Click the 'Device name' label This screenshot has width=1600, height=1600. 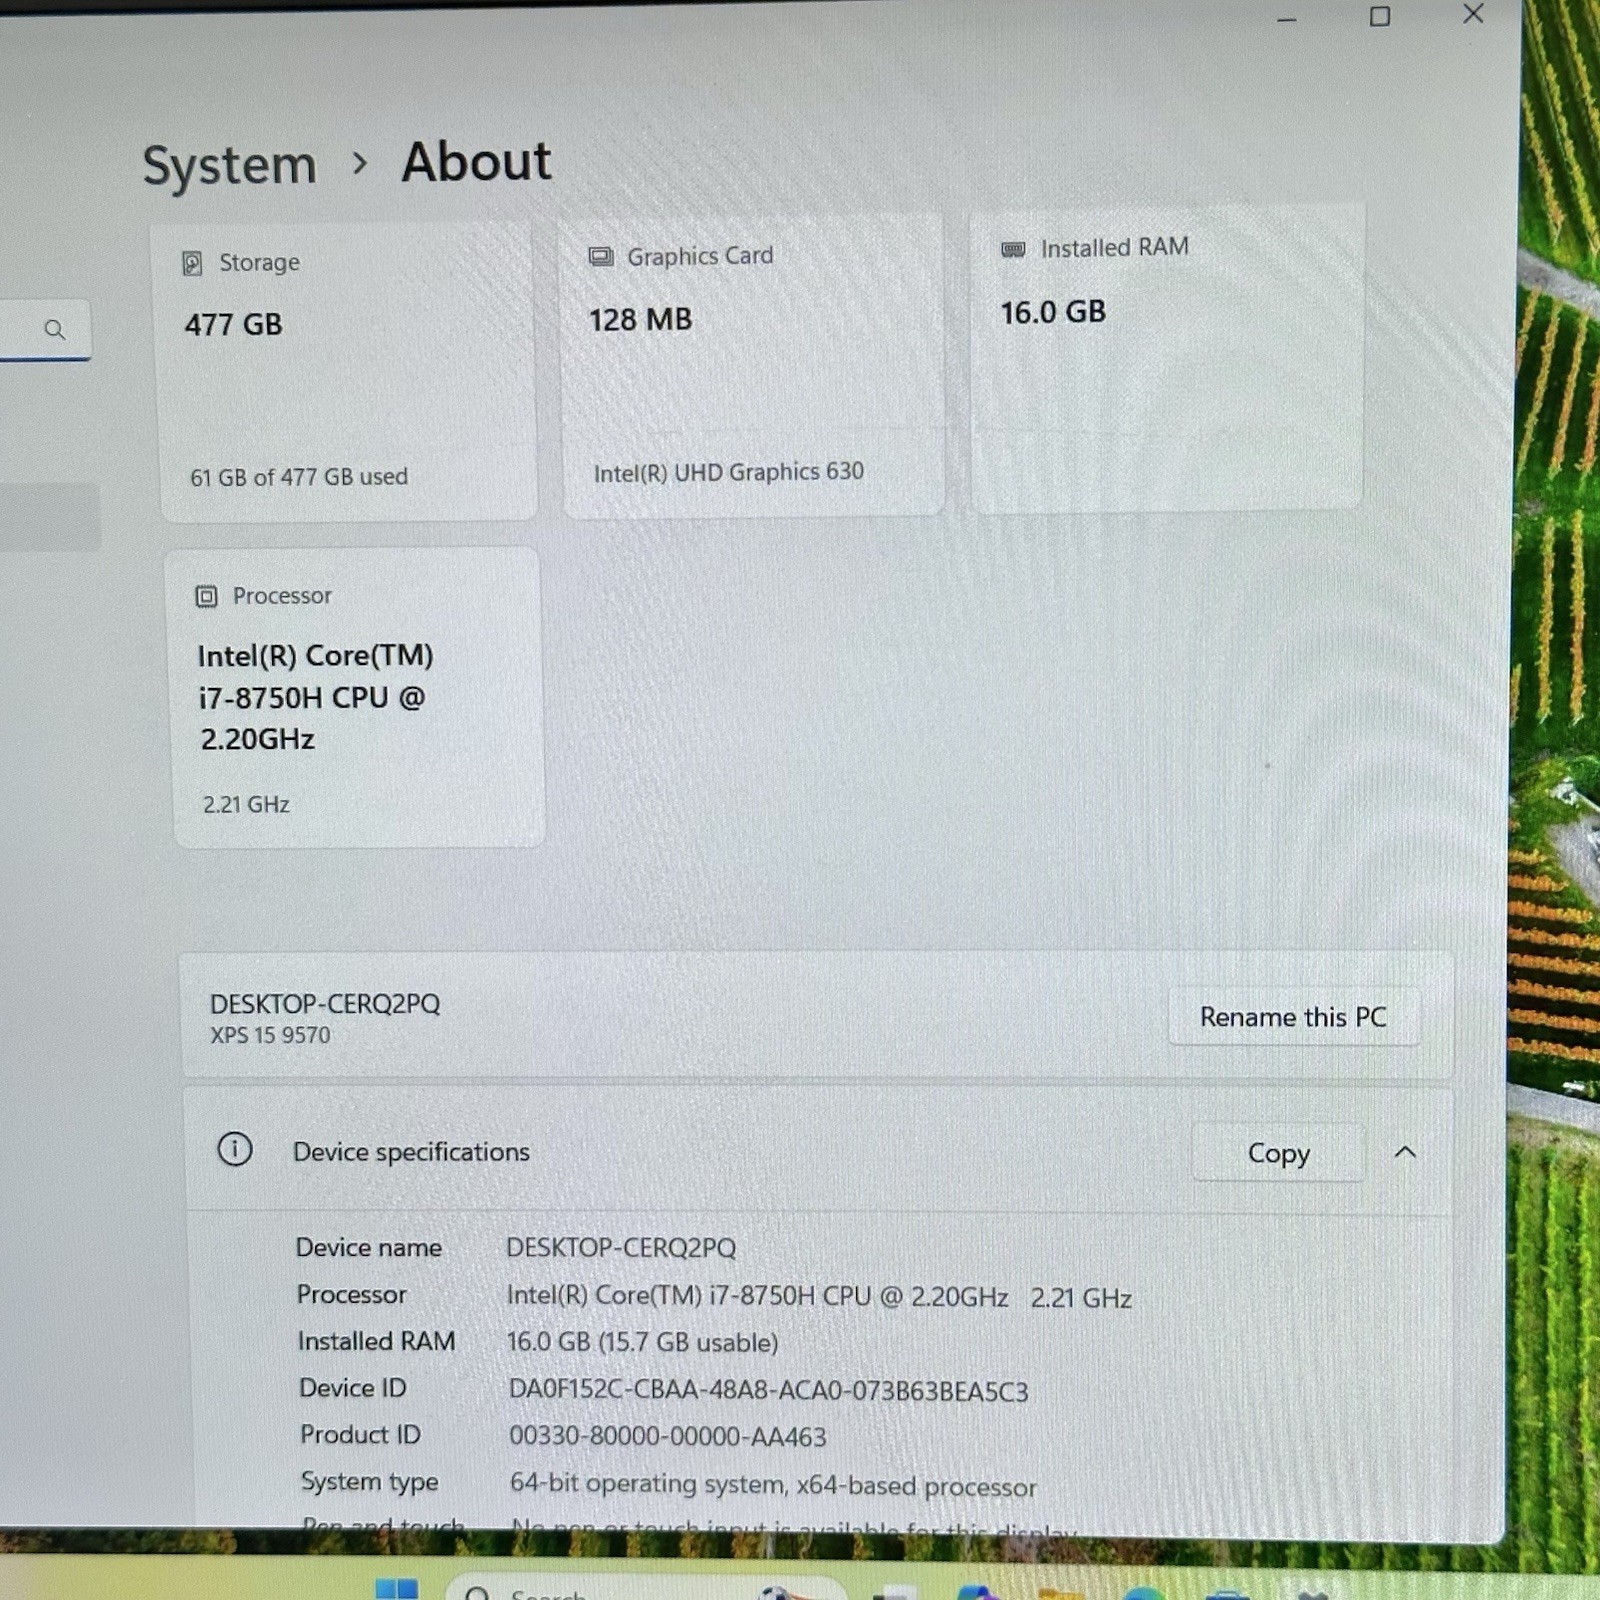click(369, 1247)
